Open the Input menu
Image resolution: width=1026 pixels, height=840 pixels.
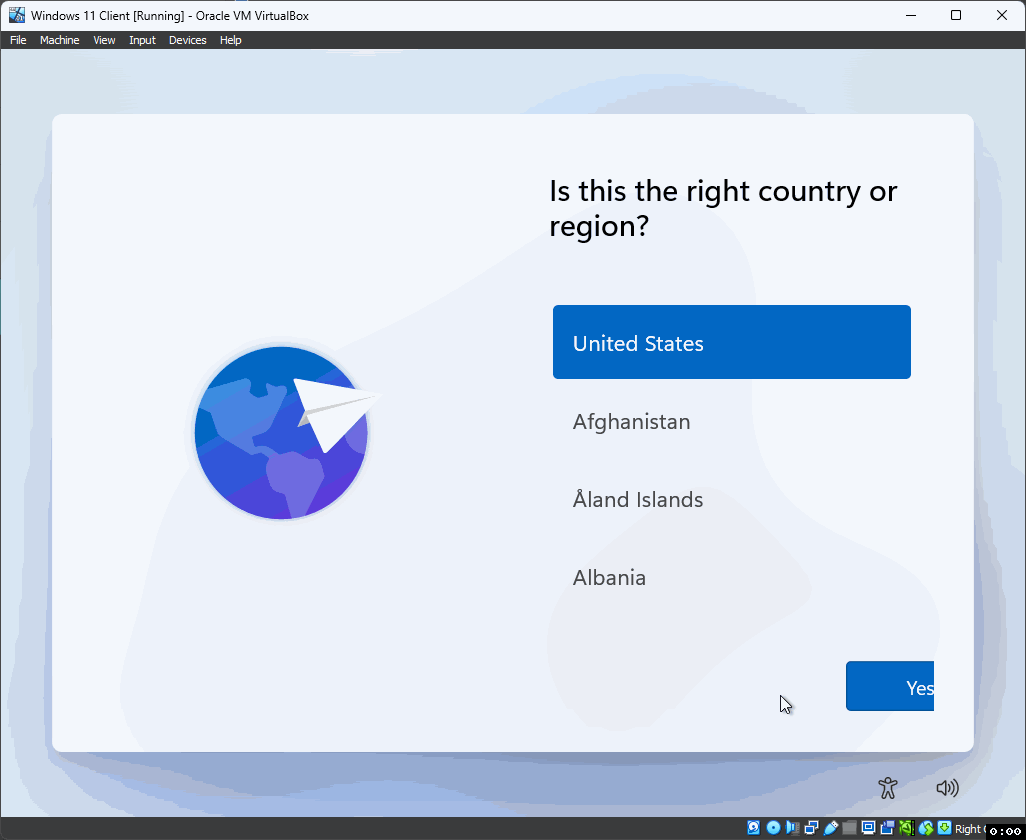coord(142,40)
